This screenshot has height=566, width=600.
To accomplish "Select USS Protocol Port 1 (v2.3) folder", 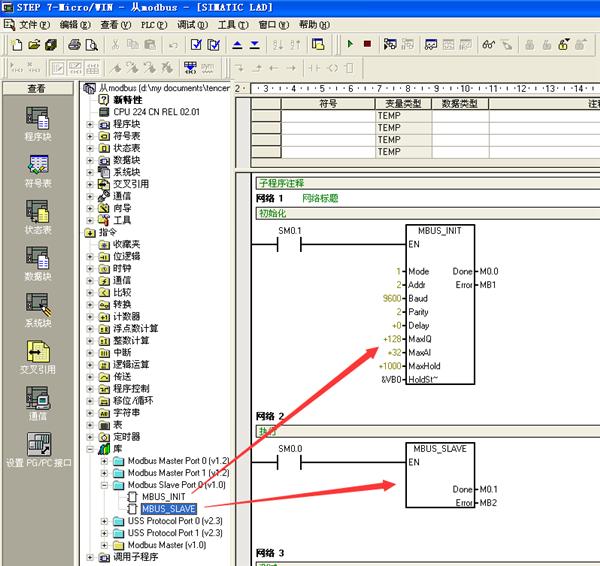I will (x=175, y=533).
